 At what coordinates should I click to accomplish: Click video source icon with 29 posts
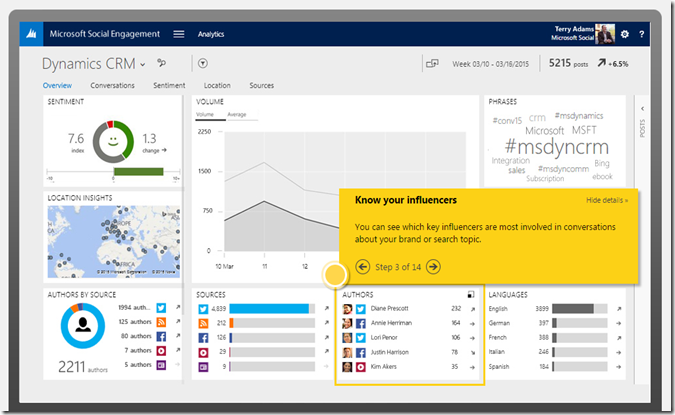click(x=203, y=353)
